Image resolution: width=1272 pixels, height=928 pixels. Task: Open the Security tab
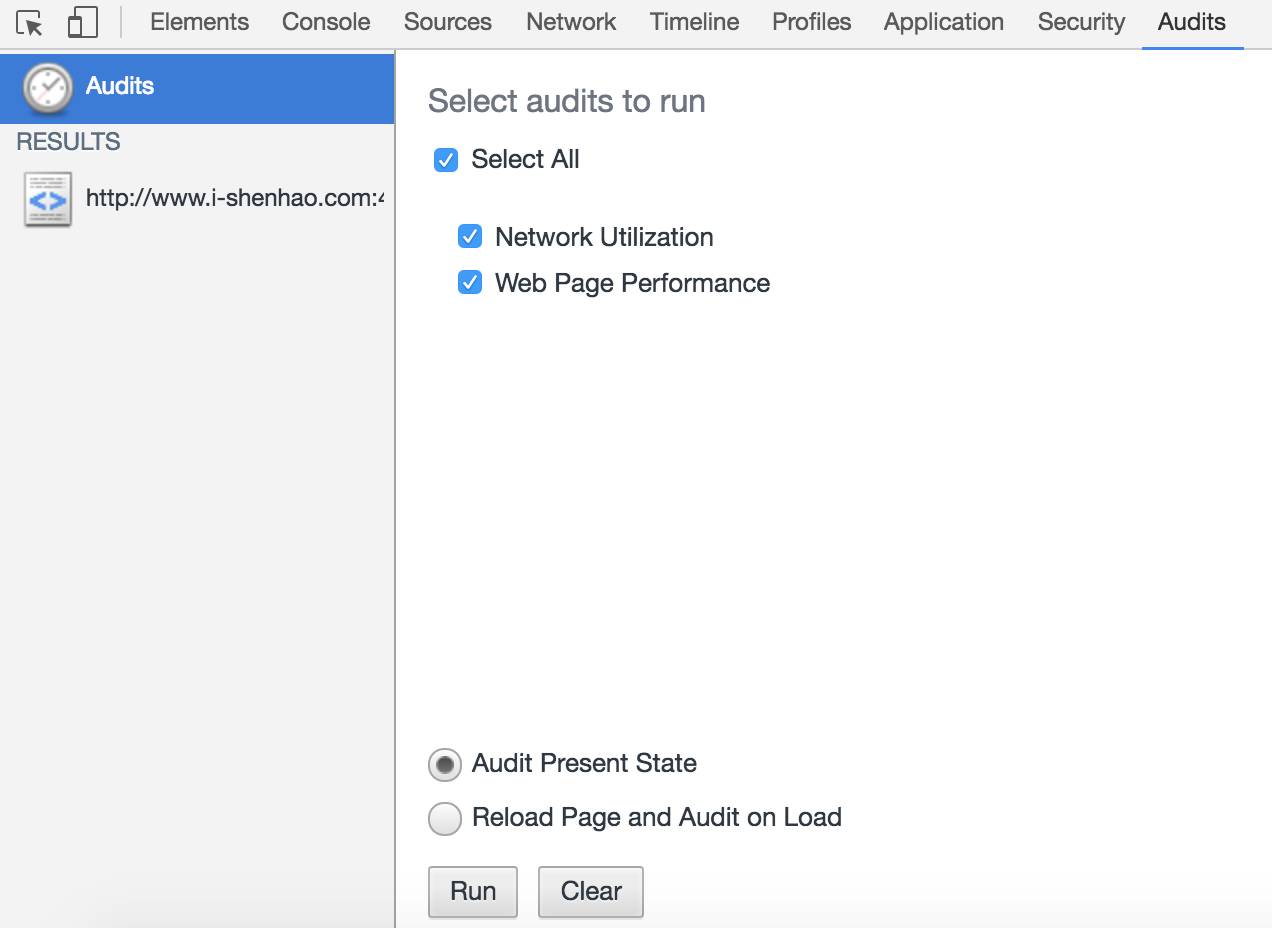click(1081, 22)
